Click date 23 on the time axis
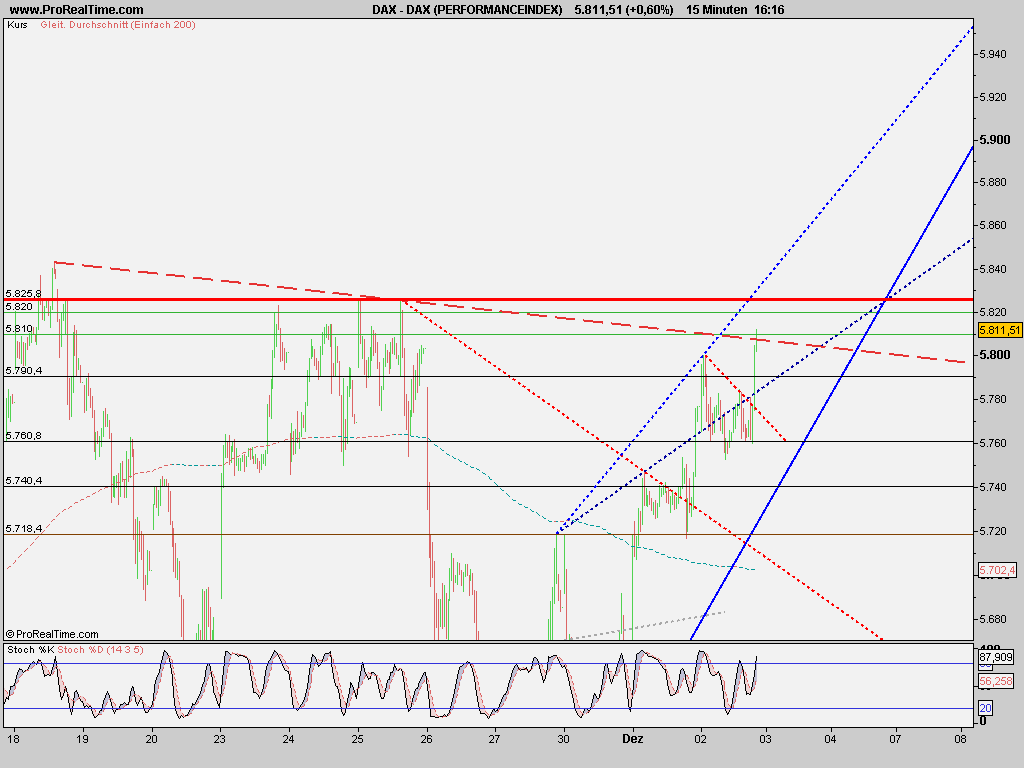Viewport: 1024px width, 768px height. tap(219, 739)
